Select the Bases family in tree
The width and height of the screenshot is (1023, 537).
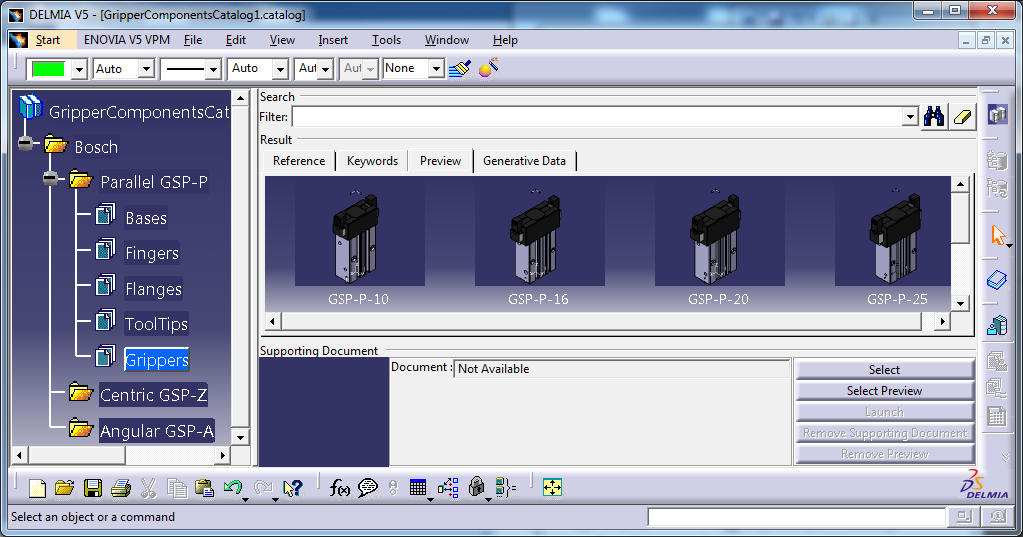(x=146, y=218)
